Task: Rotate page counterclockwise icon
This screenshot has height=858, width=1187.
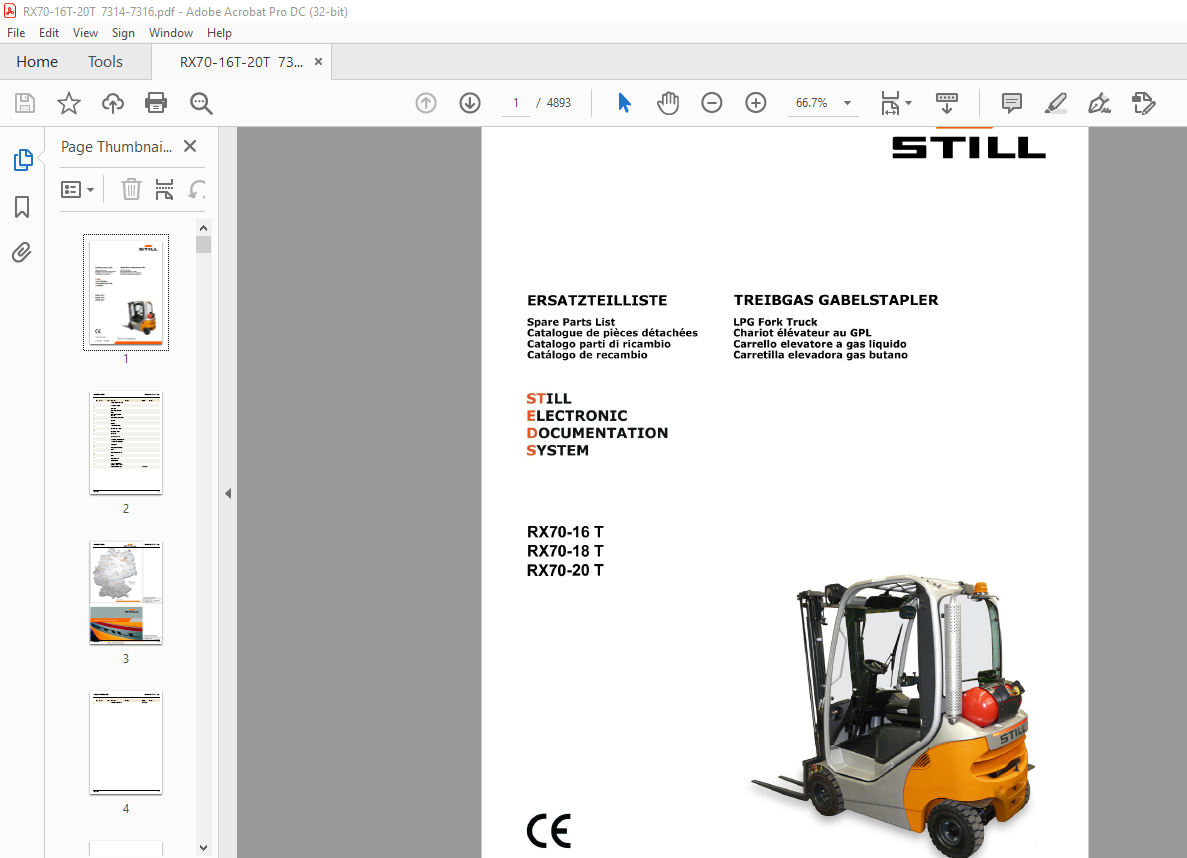Action: coord(197,189)
